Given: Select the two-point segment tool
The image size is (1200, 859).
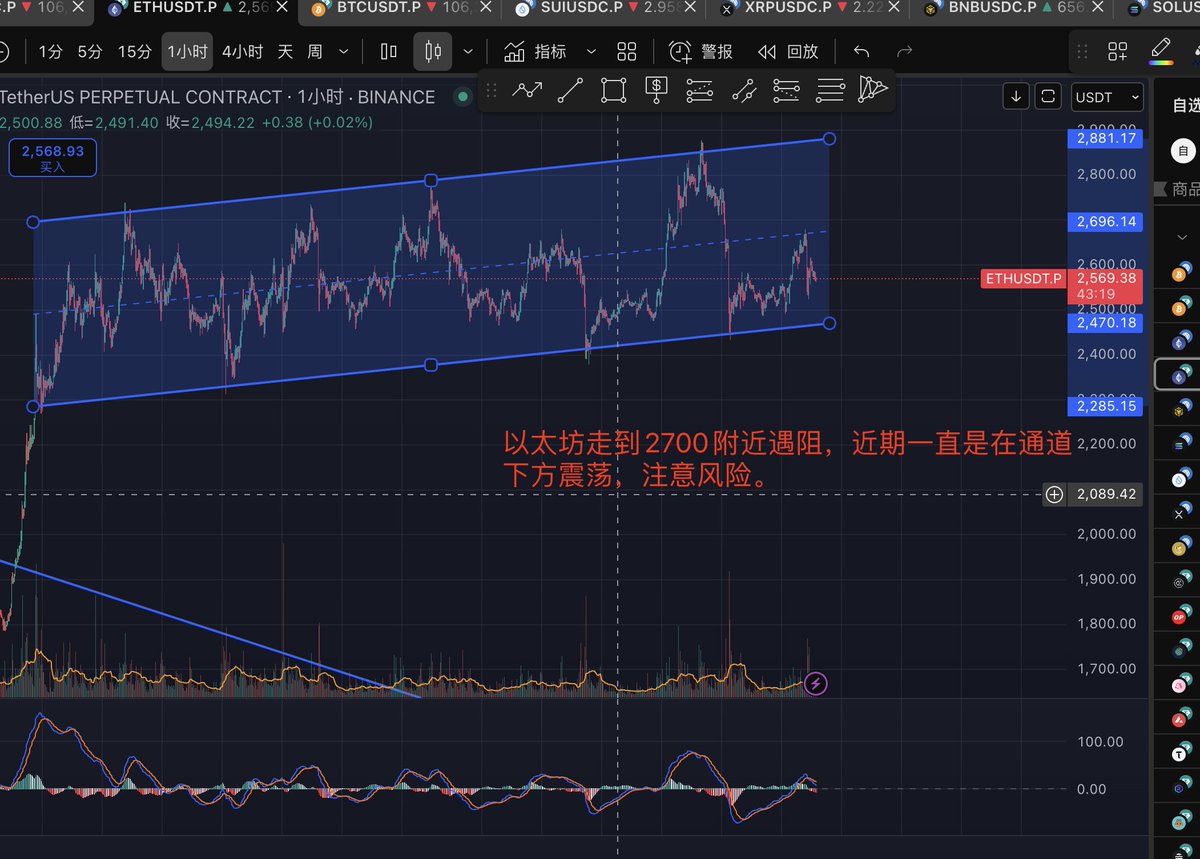Looking at the screenshot, I should coord(743,90).
